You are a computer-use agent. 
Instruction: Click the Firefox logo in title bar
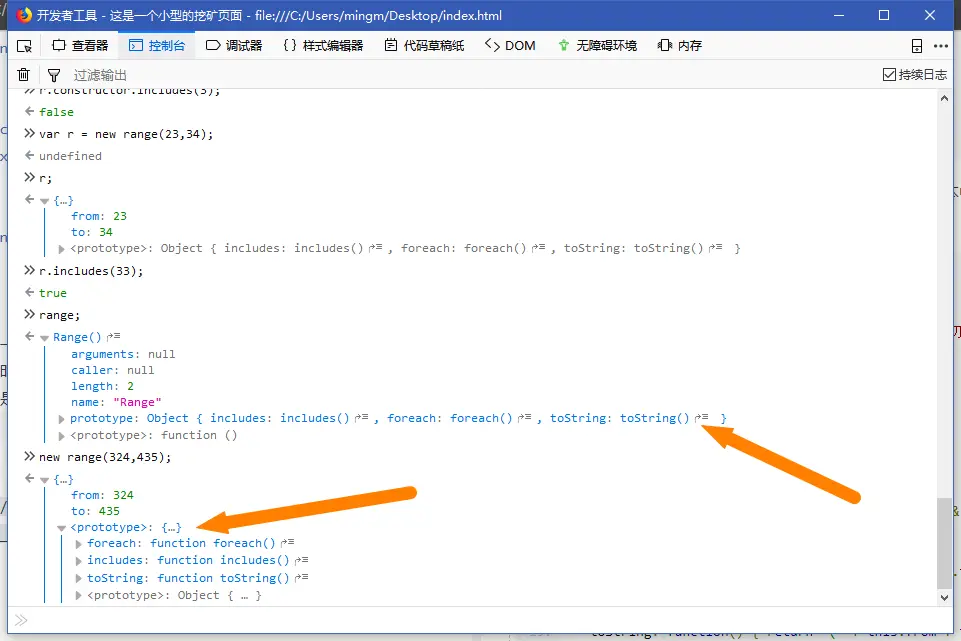[25, 15]
